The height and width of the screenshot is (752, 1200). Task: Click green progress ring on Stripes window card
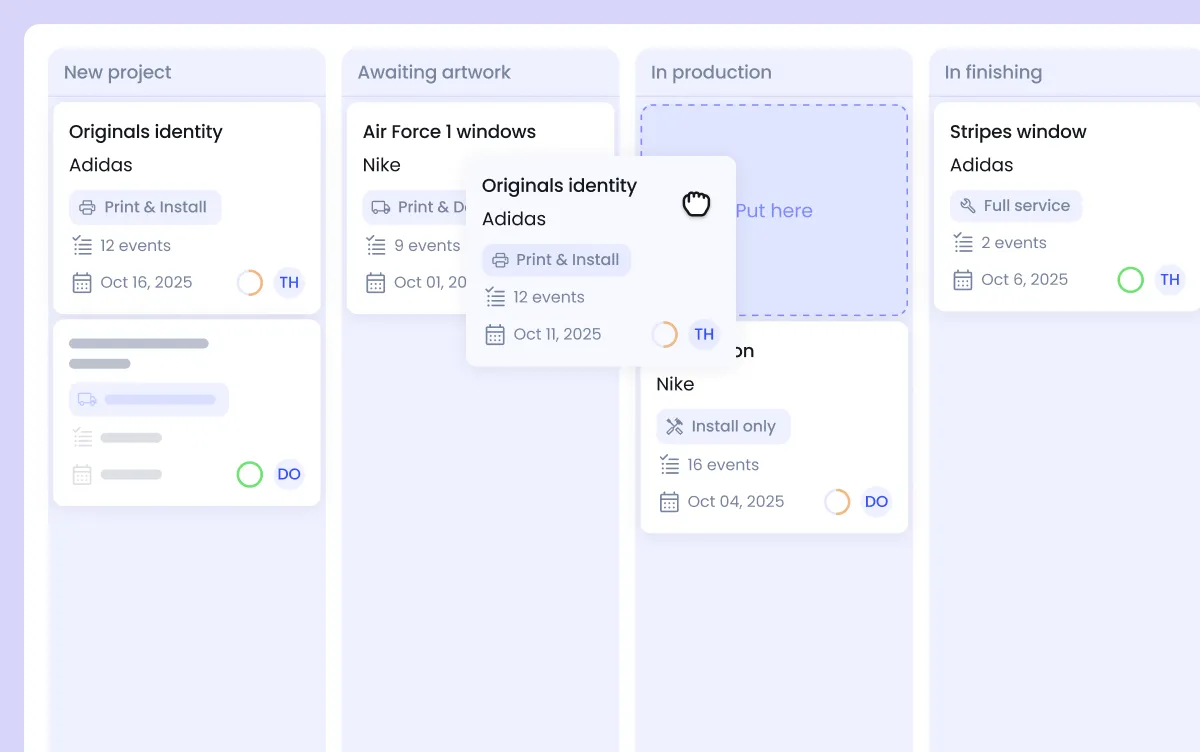tap(1130, 279)
